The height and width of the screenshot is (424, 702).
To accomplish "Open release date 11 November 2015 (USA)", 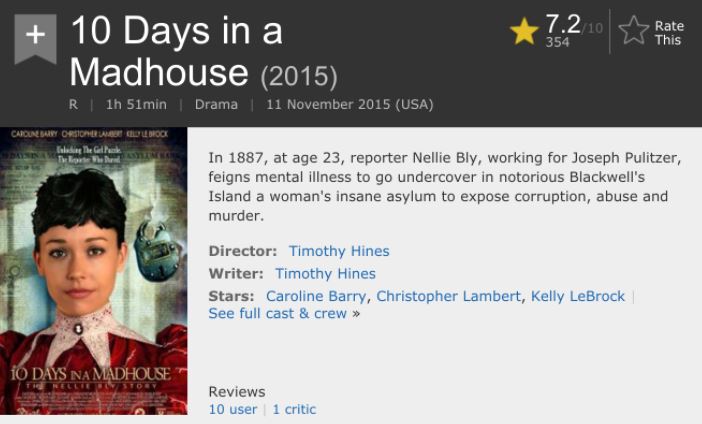I will point(350,104).
